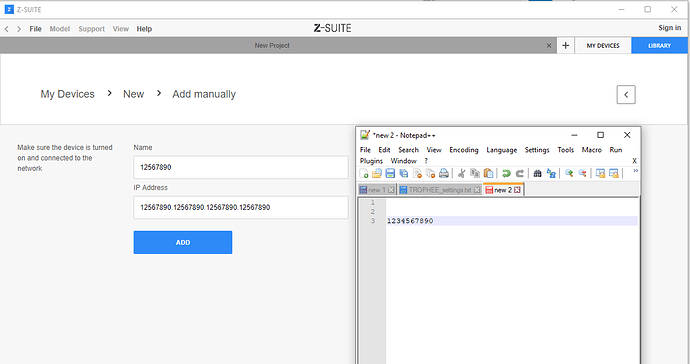Viewport: 690px width, 364px height.
Task: Open Z-SUITE Support menu
Action: pos(92,29)
